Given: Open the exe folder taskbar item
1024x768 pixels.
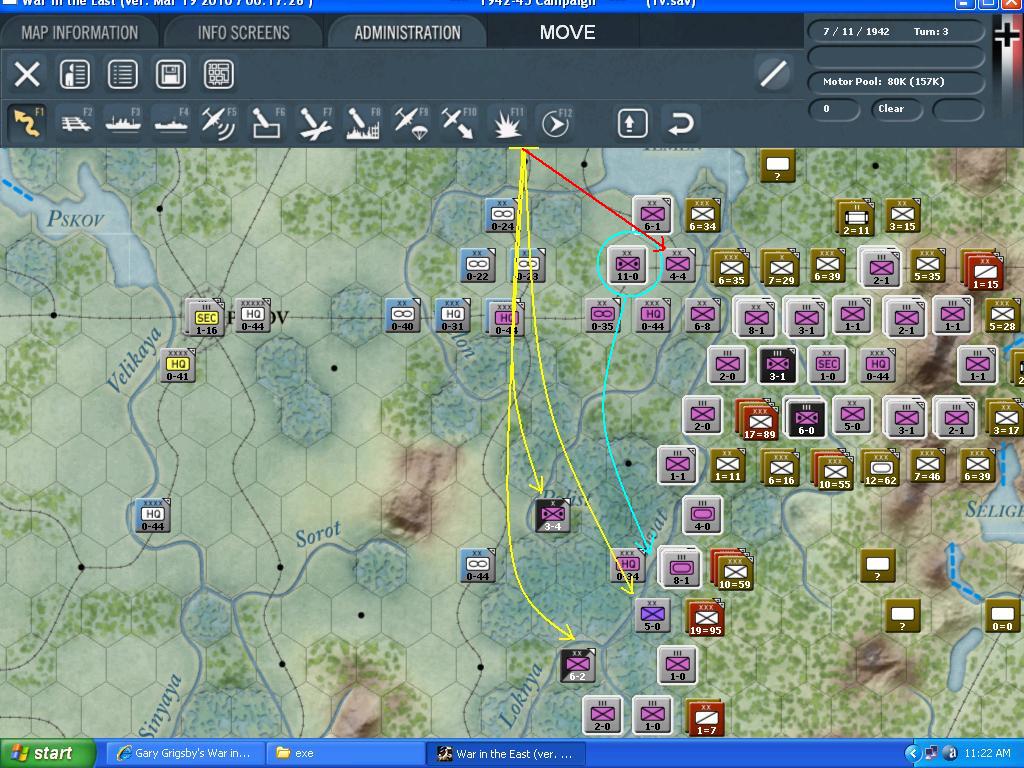Looking at the screenshot, I should [x=345, y=753].
